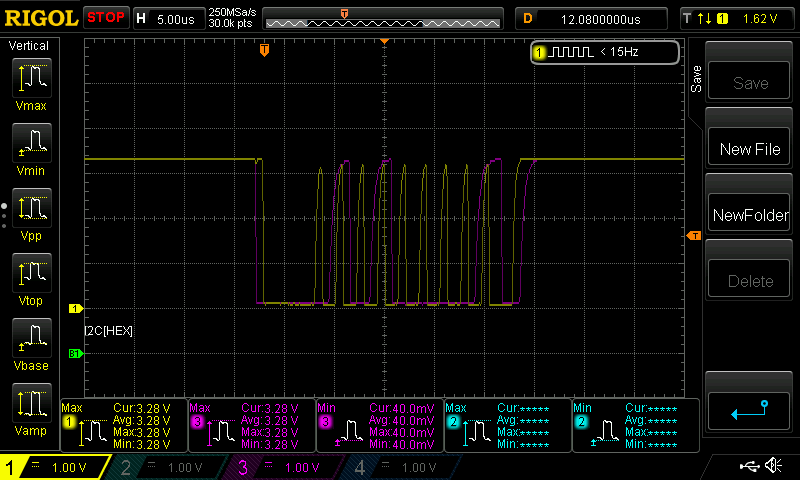The width and height of the screenshot is (800, 480).
Task: Click the NewFolder button
Action: click(749, 212)
